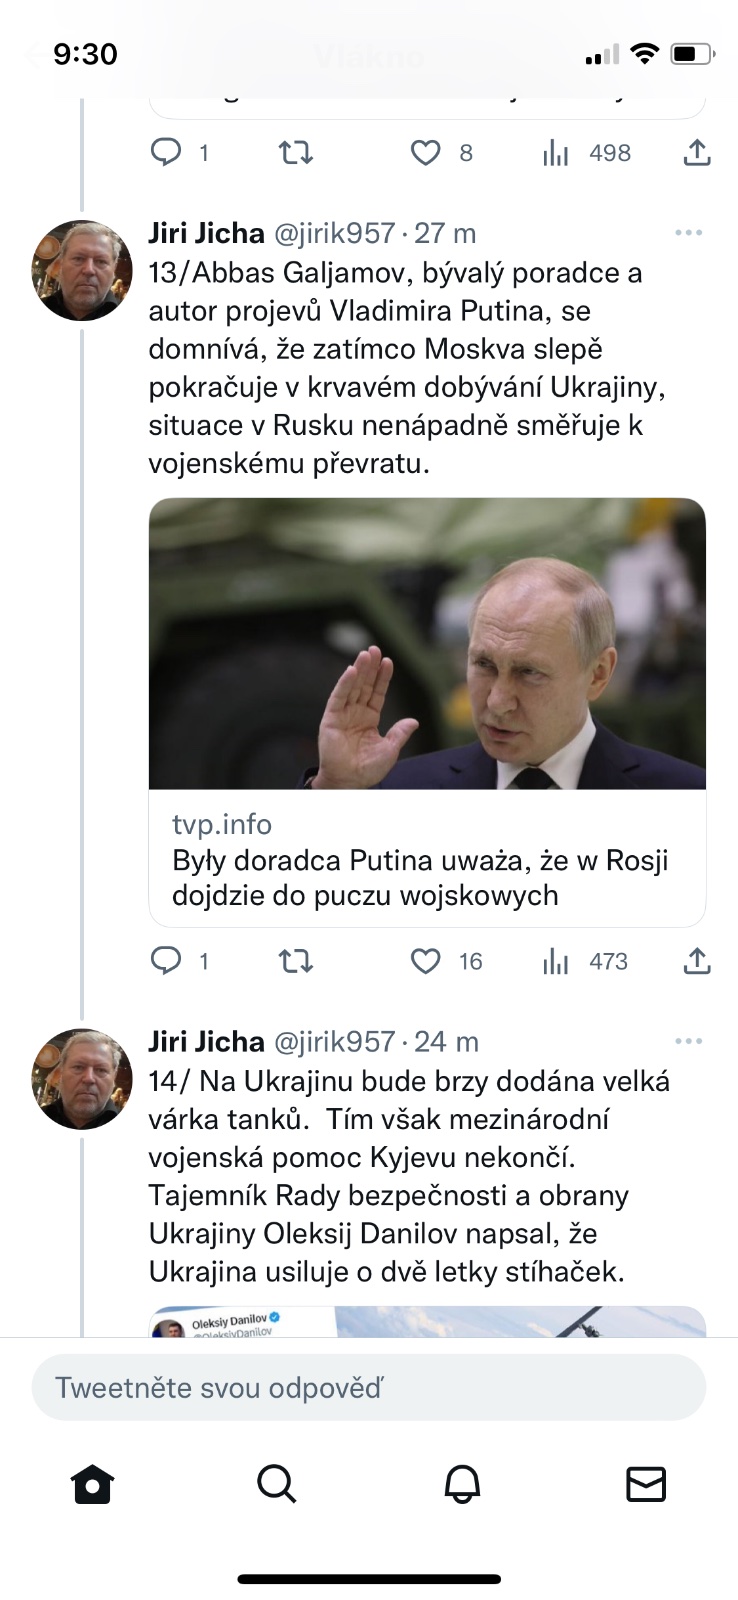Image resolution: width=738 pixels, height=1600 pixels.
Task: Reply to tweet 13 about Abbas Galjamov
Action: (166, 962)
